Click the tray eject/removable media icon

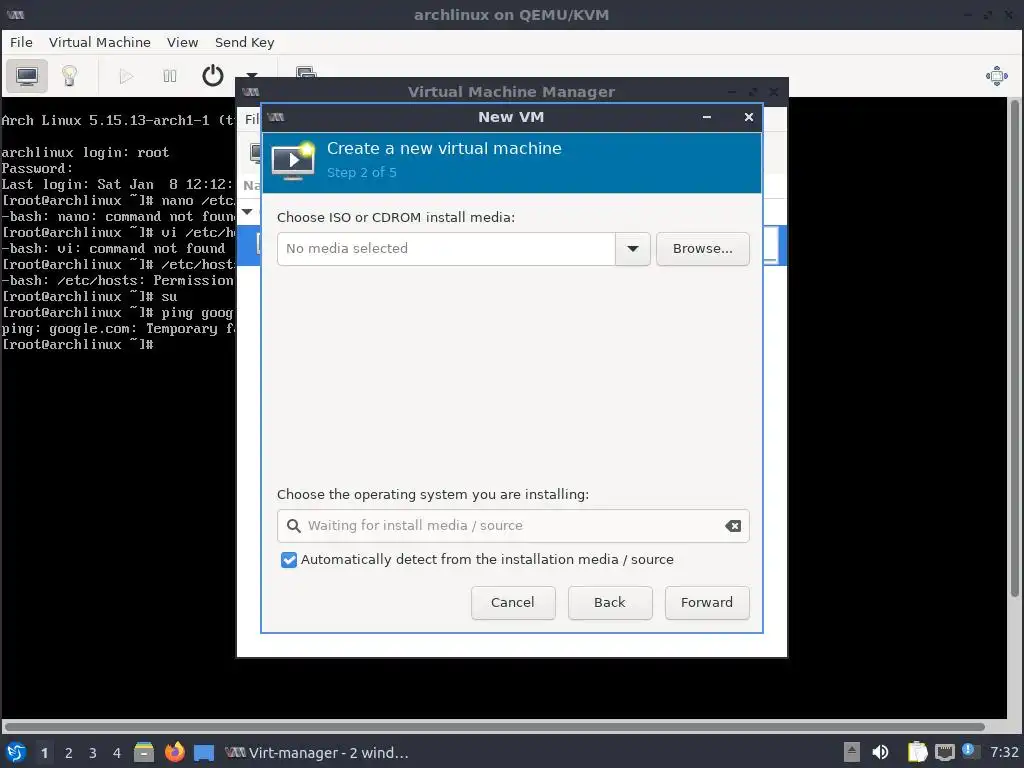(851, 752)
